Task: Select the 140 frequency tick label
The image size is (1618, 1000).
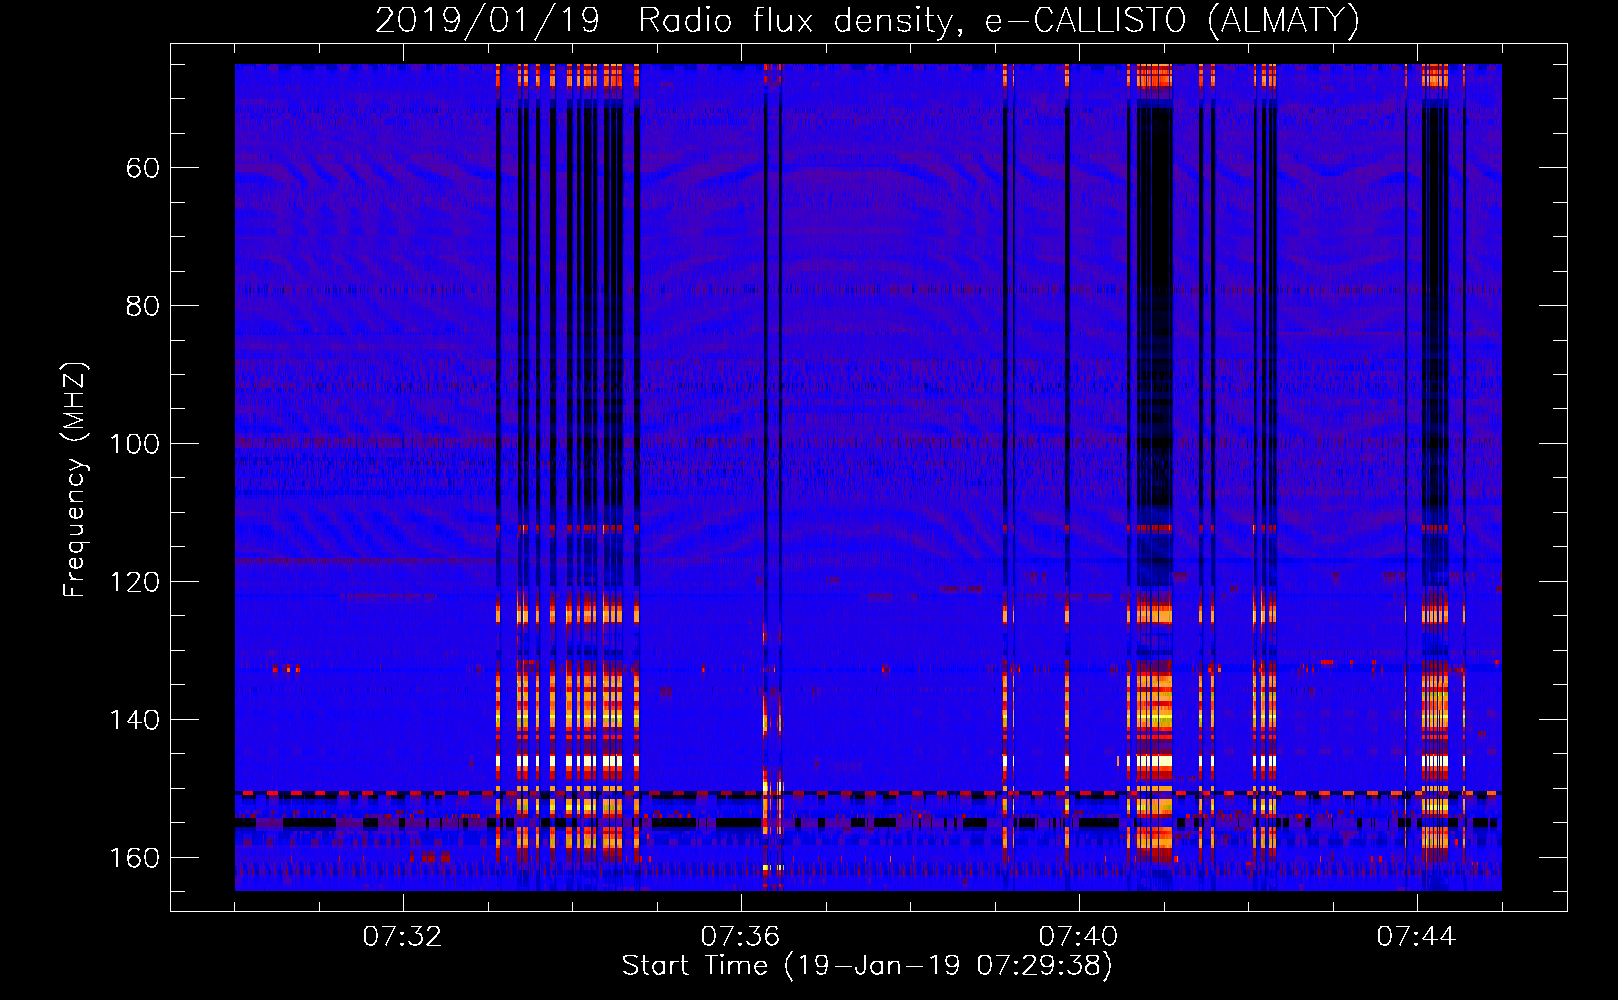Action: pos(134,720)
